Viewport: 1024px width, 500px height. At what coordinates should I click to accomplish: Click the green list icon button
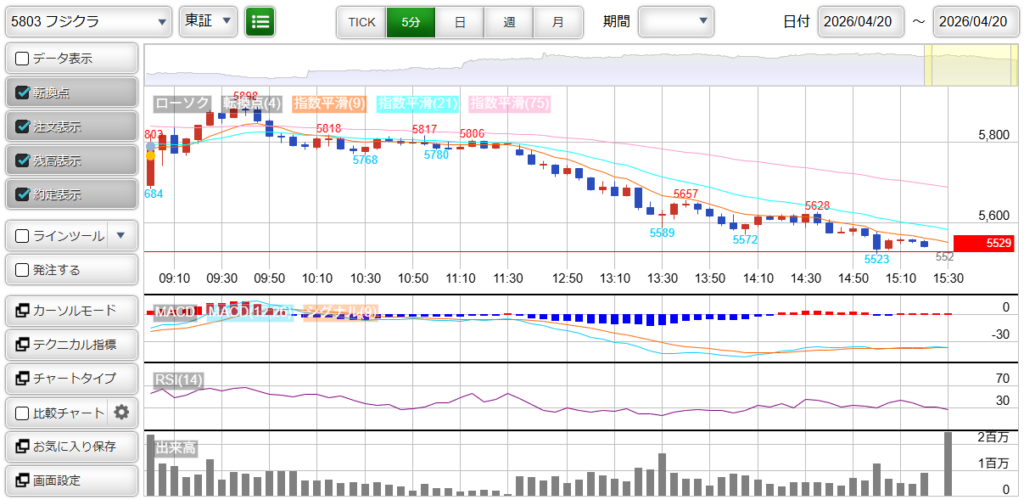(260, 21)
